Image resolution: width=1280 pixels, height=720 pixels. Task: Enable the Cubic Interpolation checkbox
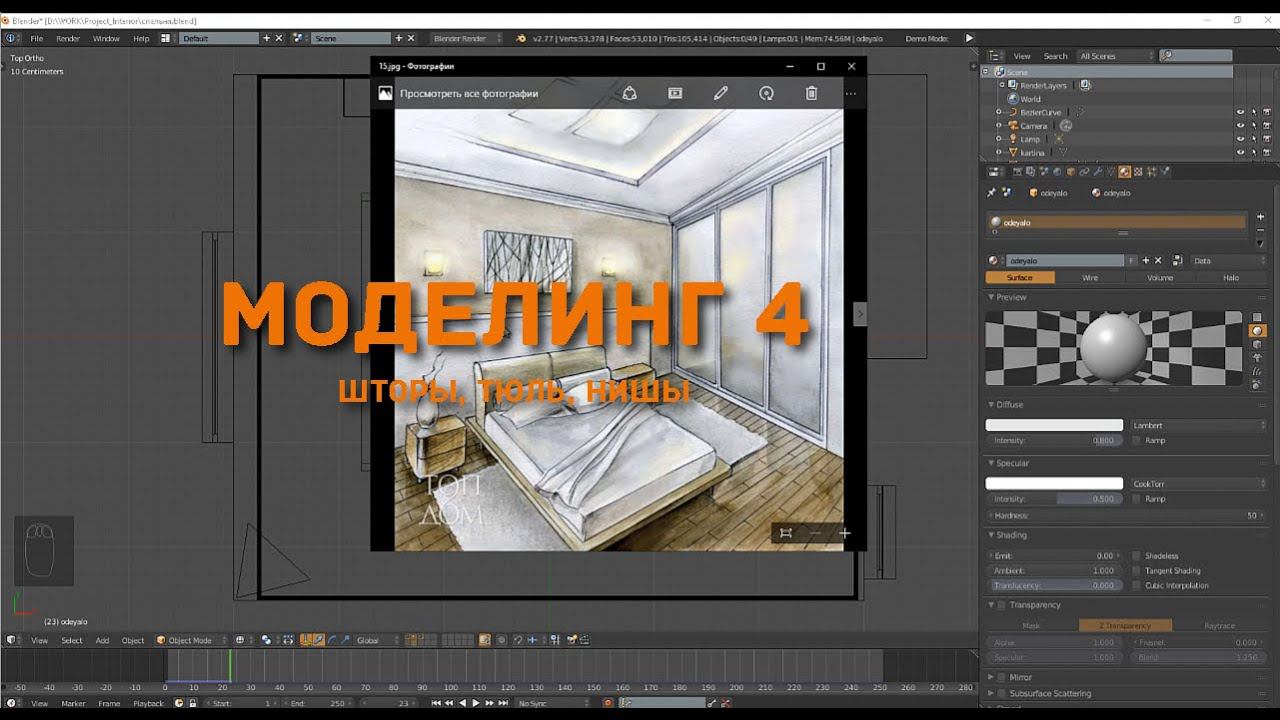[x=1137, y=586]
